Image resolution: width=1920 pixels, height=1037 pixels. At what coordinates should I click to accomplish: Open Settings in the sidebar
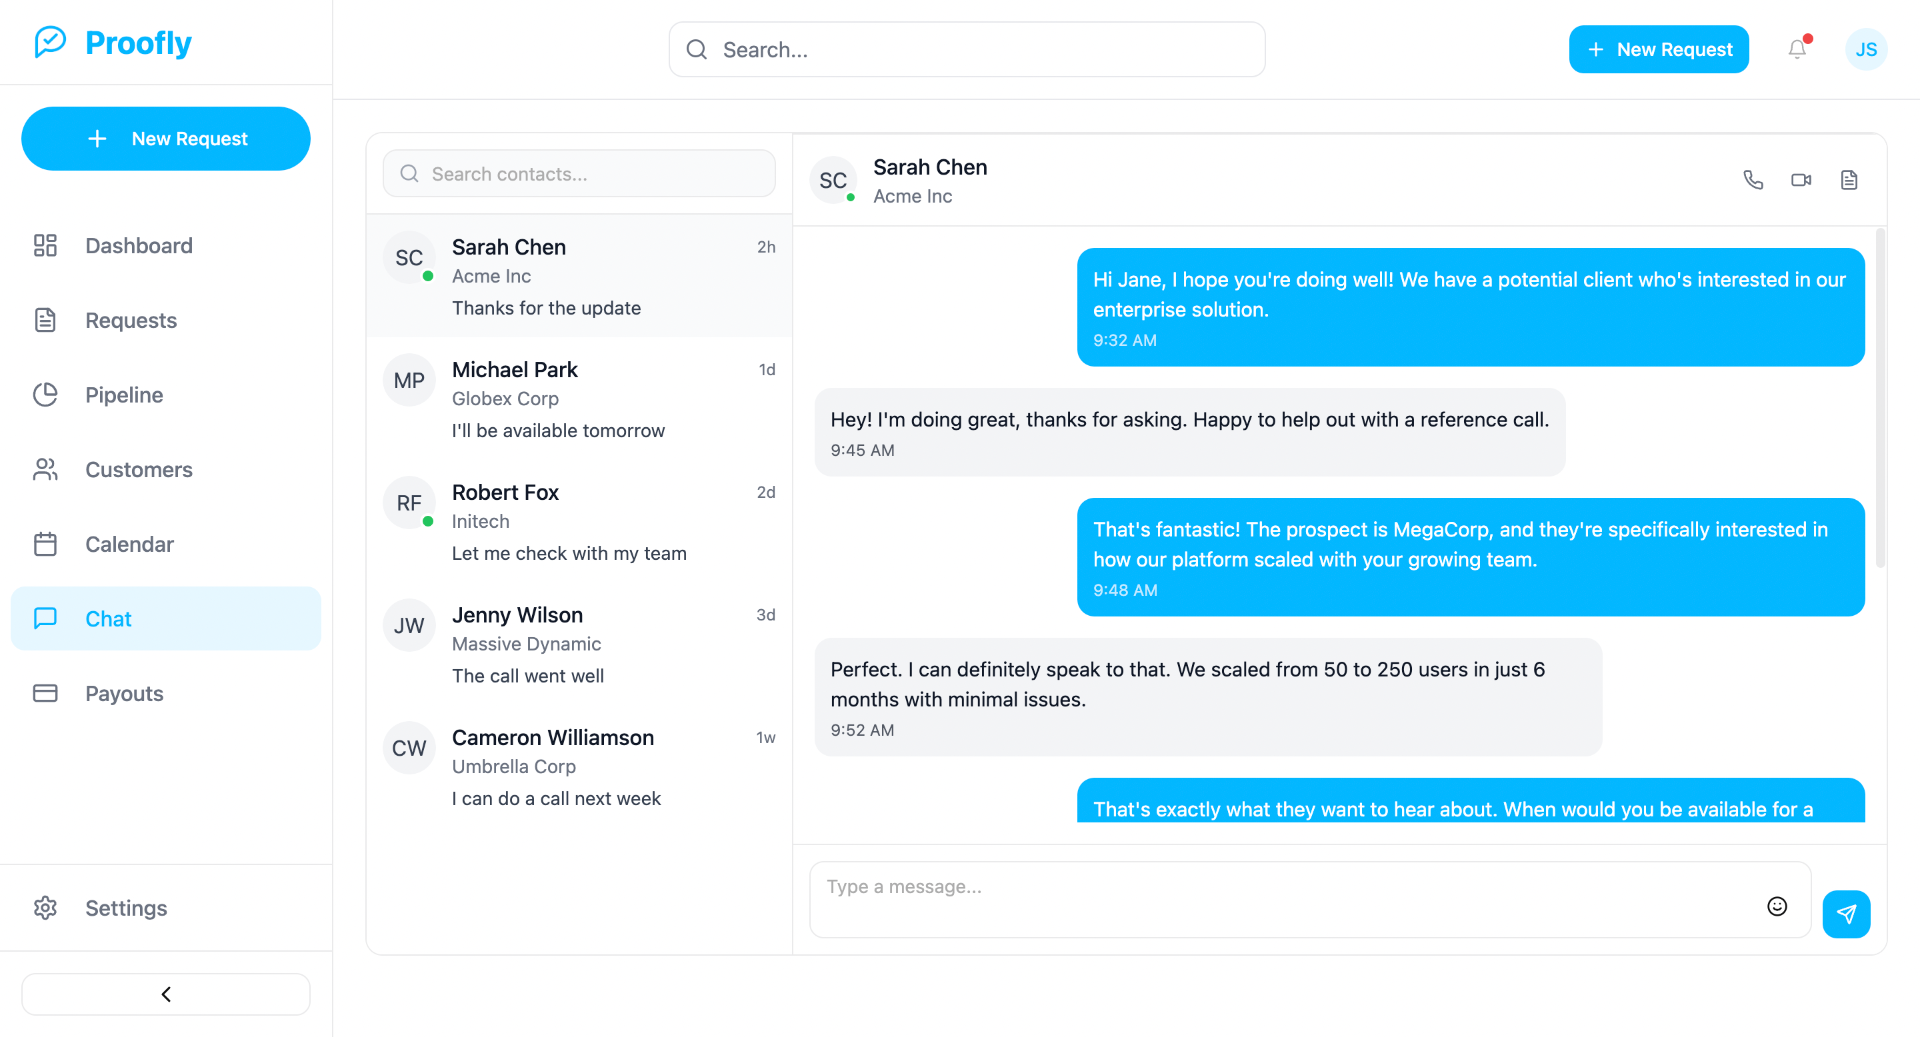pyautogui.click(x=126, y=908)
